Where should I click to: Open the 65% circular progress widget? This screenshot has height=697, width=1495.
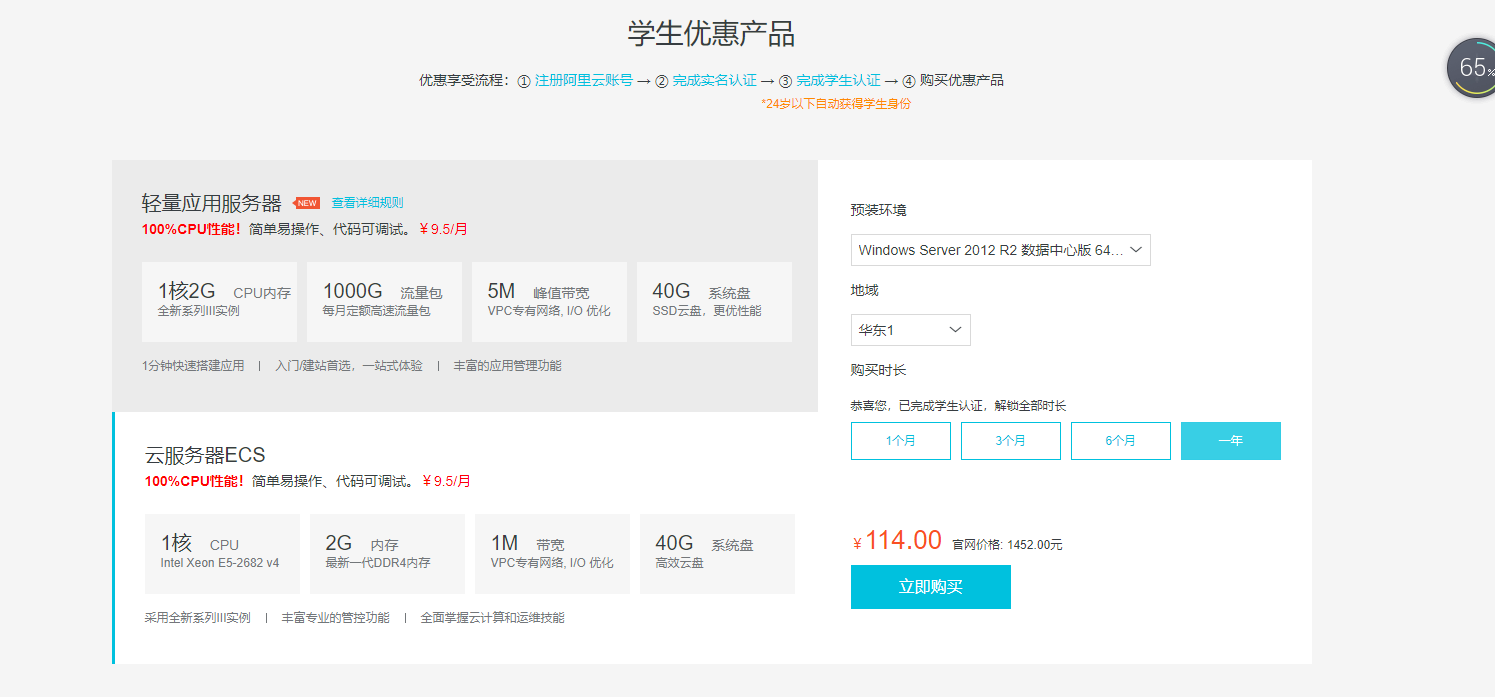(x=1472, y=68)
